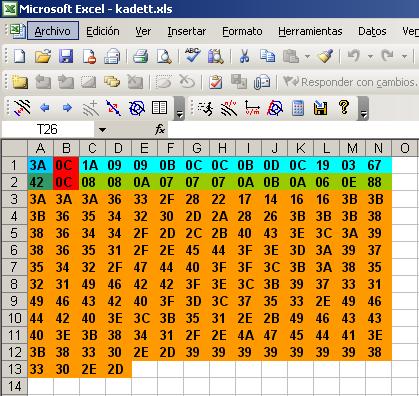
Task: Run the ABC spelling check
Action: pyautogui.click(x=192, y=55)
